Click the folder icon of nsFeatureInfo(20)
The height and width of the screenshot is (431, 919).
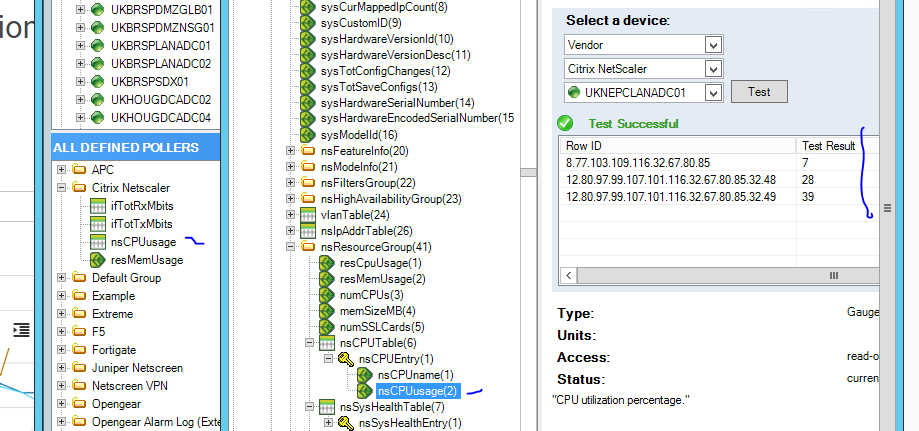click(308, 151)
